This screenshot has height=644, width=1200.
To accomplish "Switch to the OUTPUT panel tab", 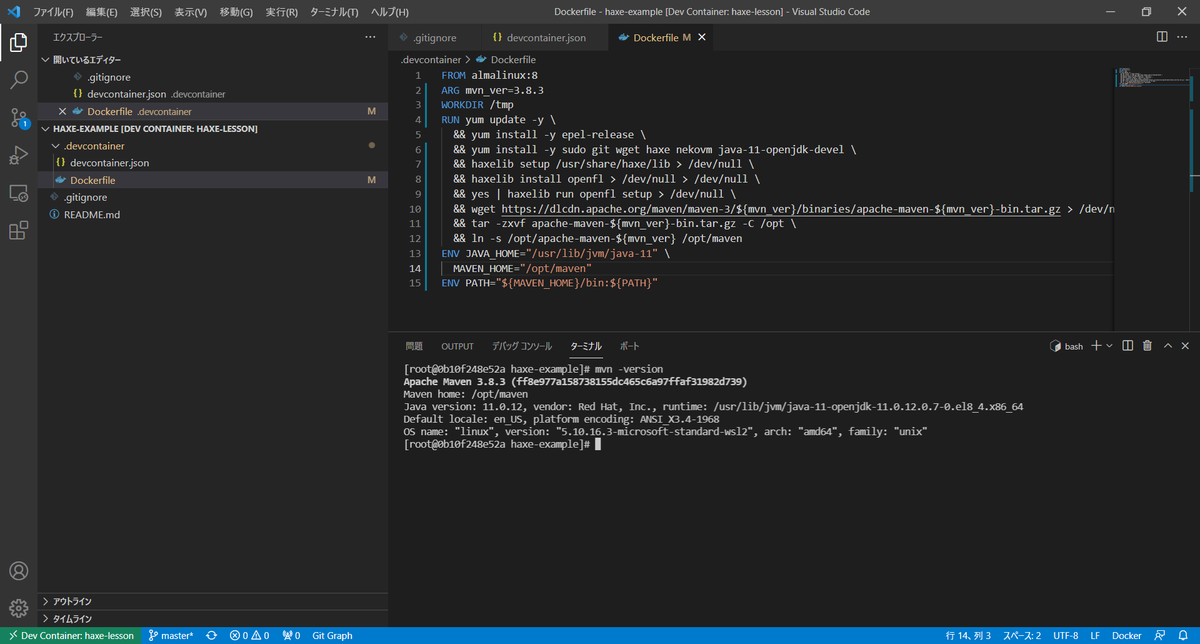I will tap(458, 346).
